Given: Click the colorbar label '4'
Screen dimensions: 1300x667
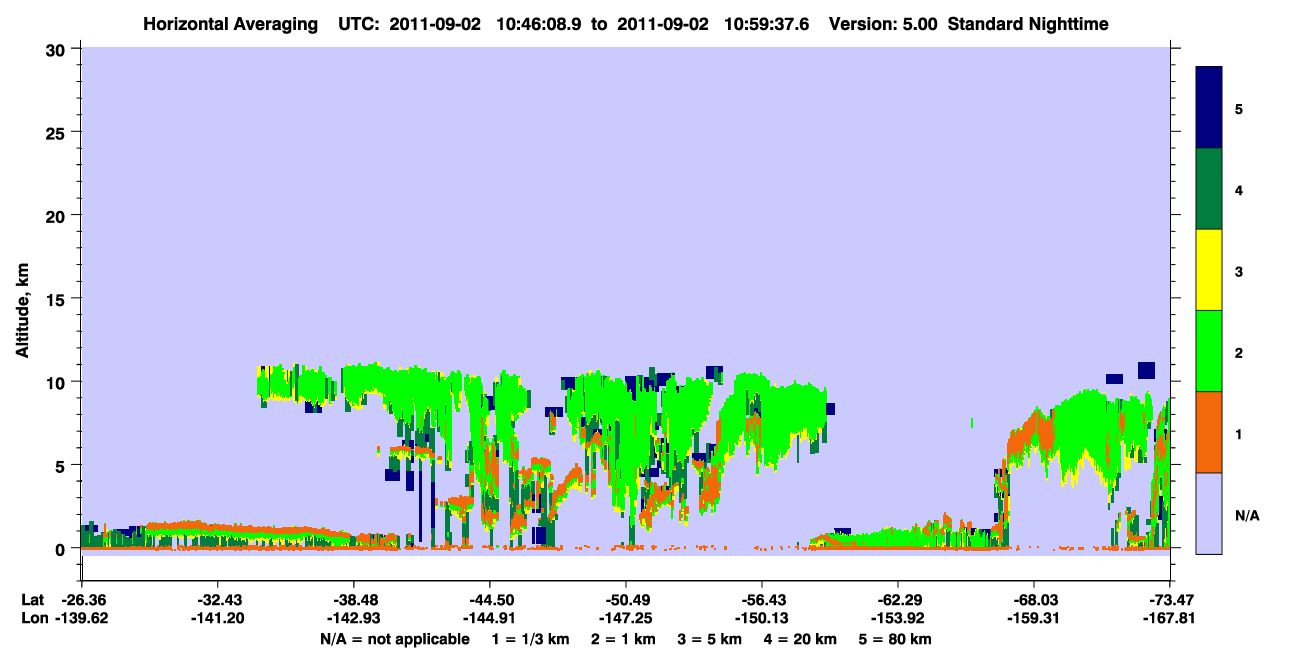Looking at the screenshot, I should pos(1239,190).
